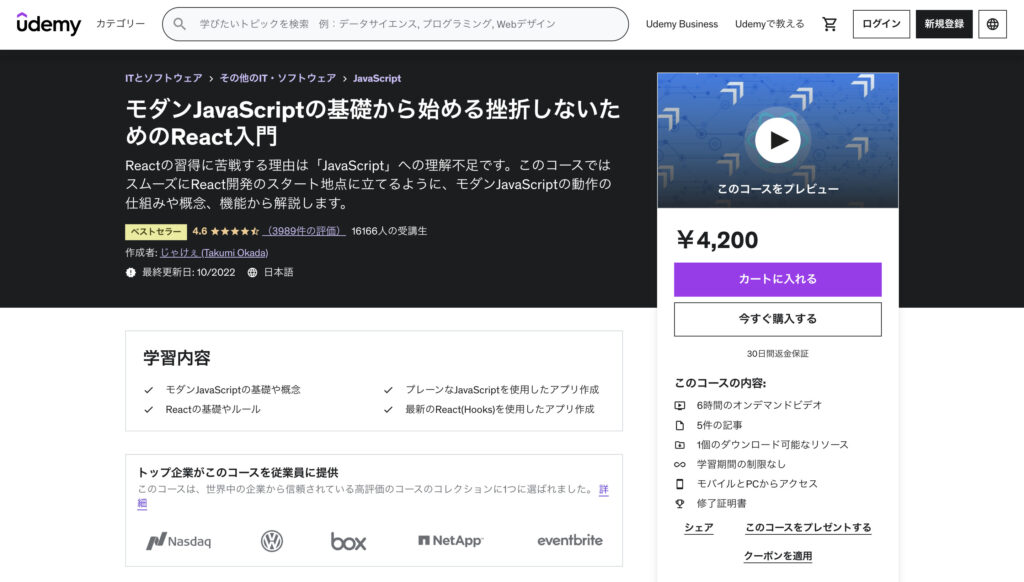Focus the course search input field

pos(395,24)
